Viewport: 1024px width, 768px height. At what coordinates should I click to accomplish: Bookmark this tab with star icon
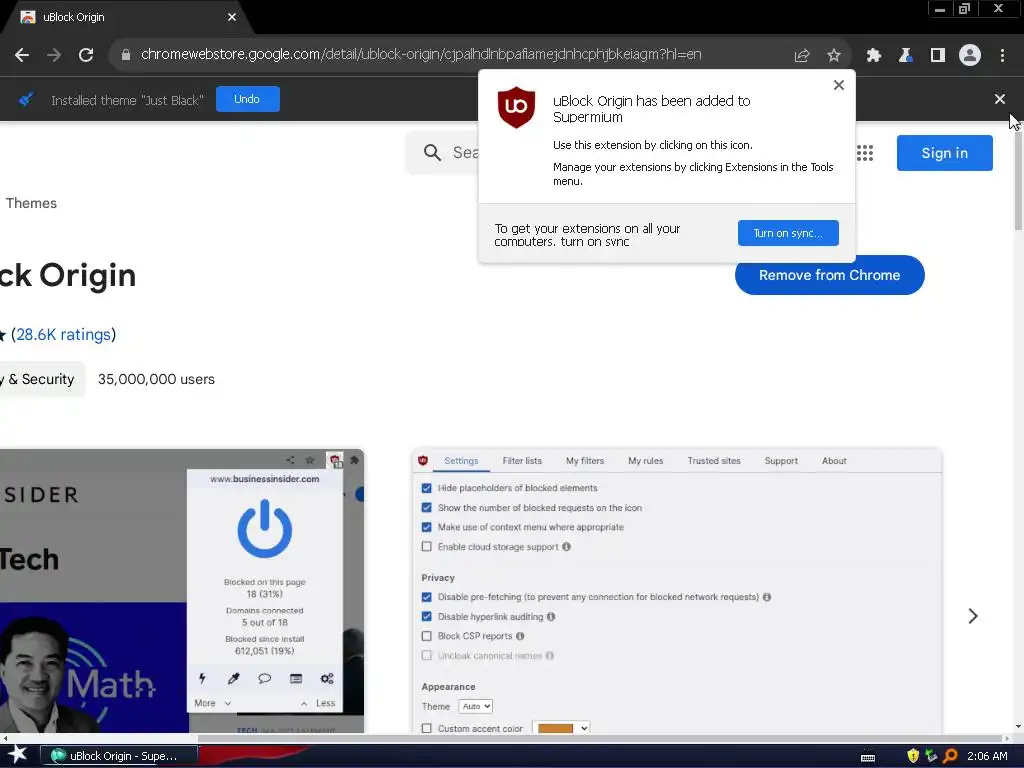(834, 55)
